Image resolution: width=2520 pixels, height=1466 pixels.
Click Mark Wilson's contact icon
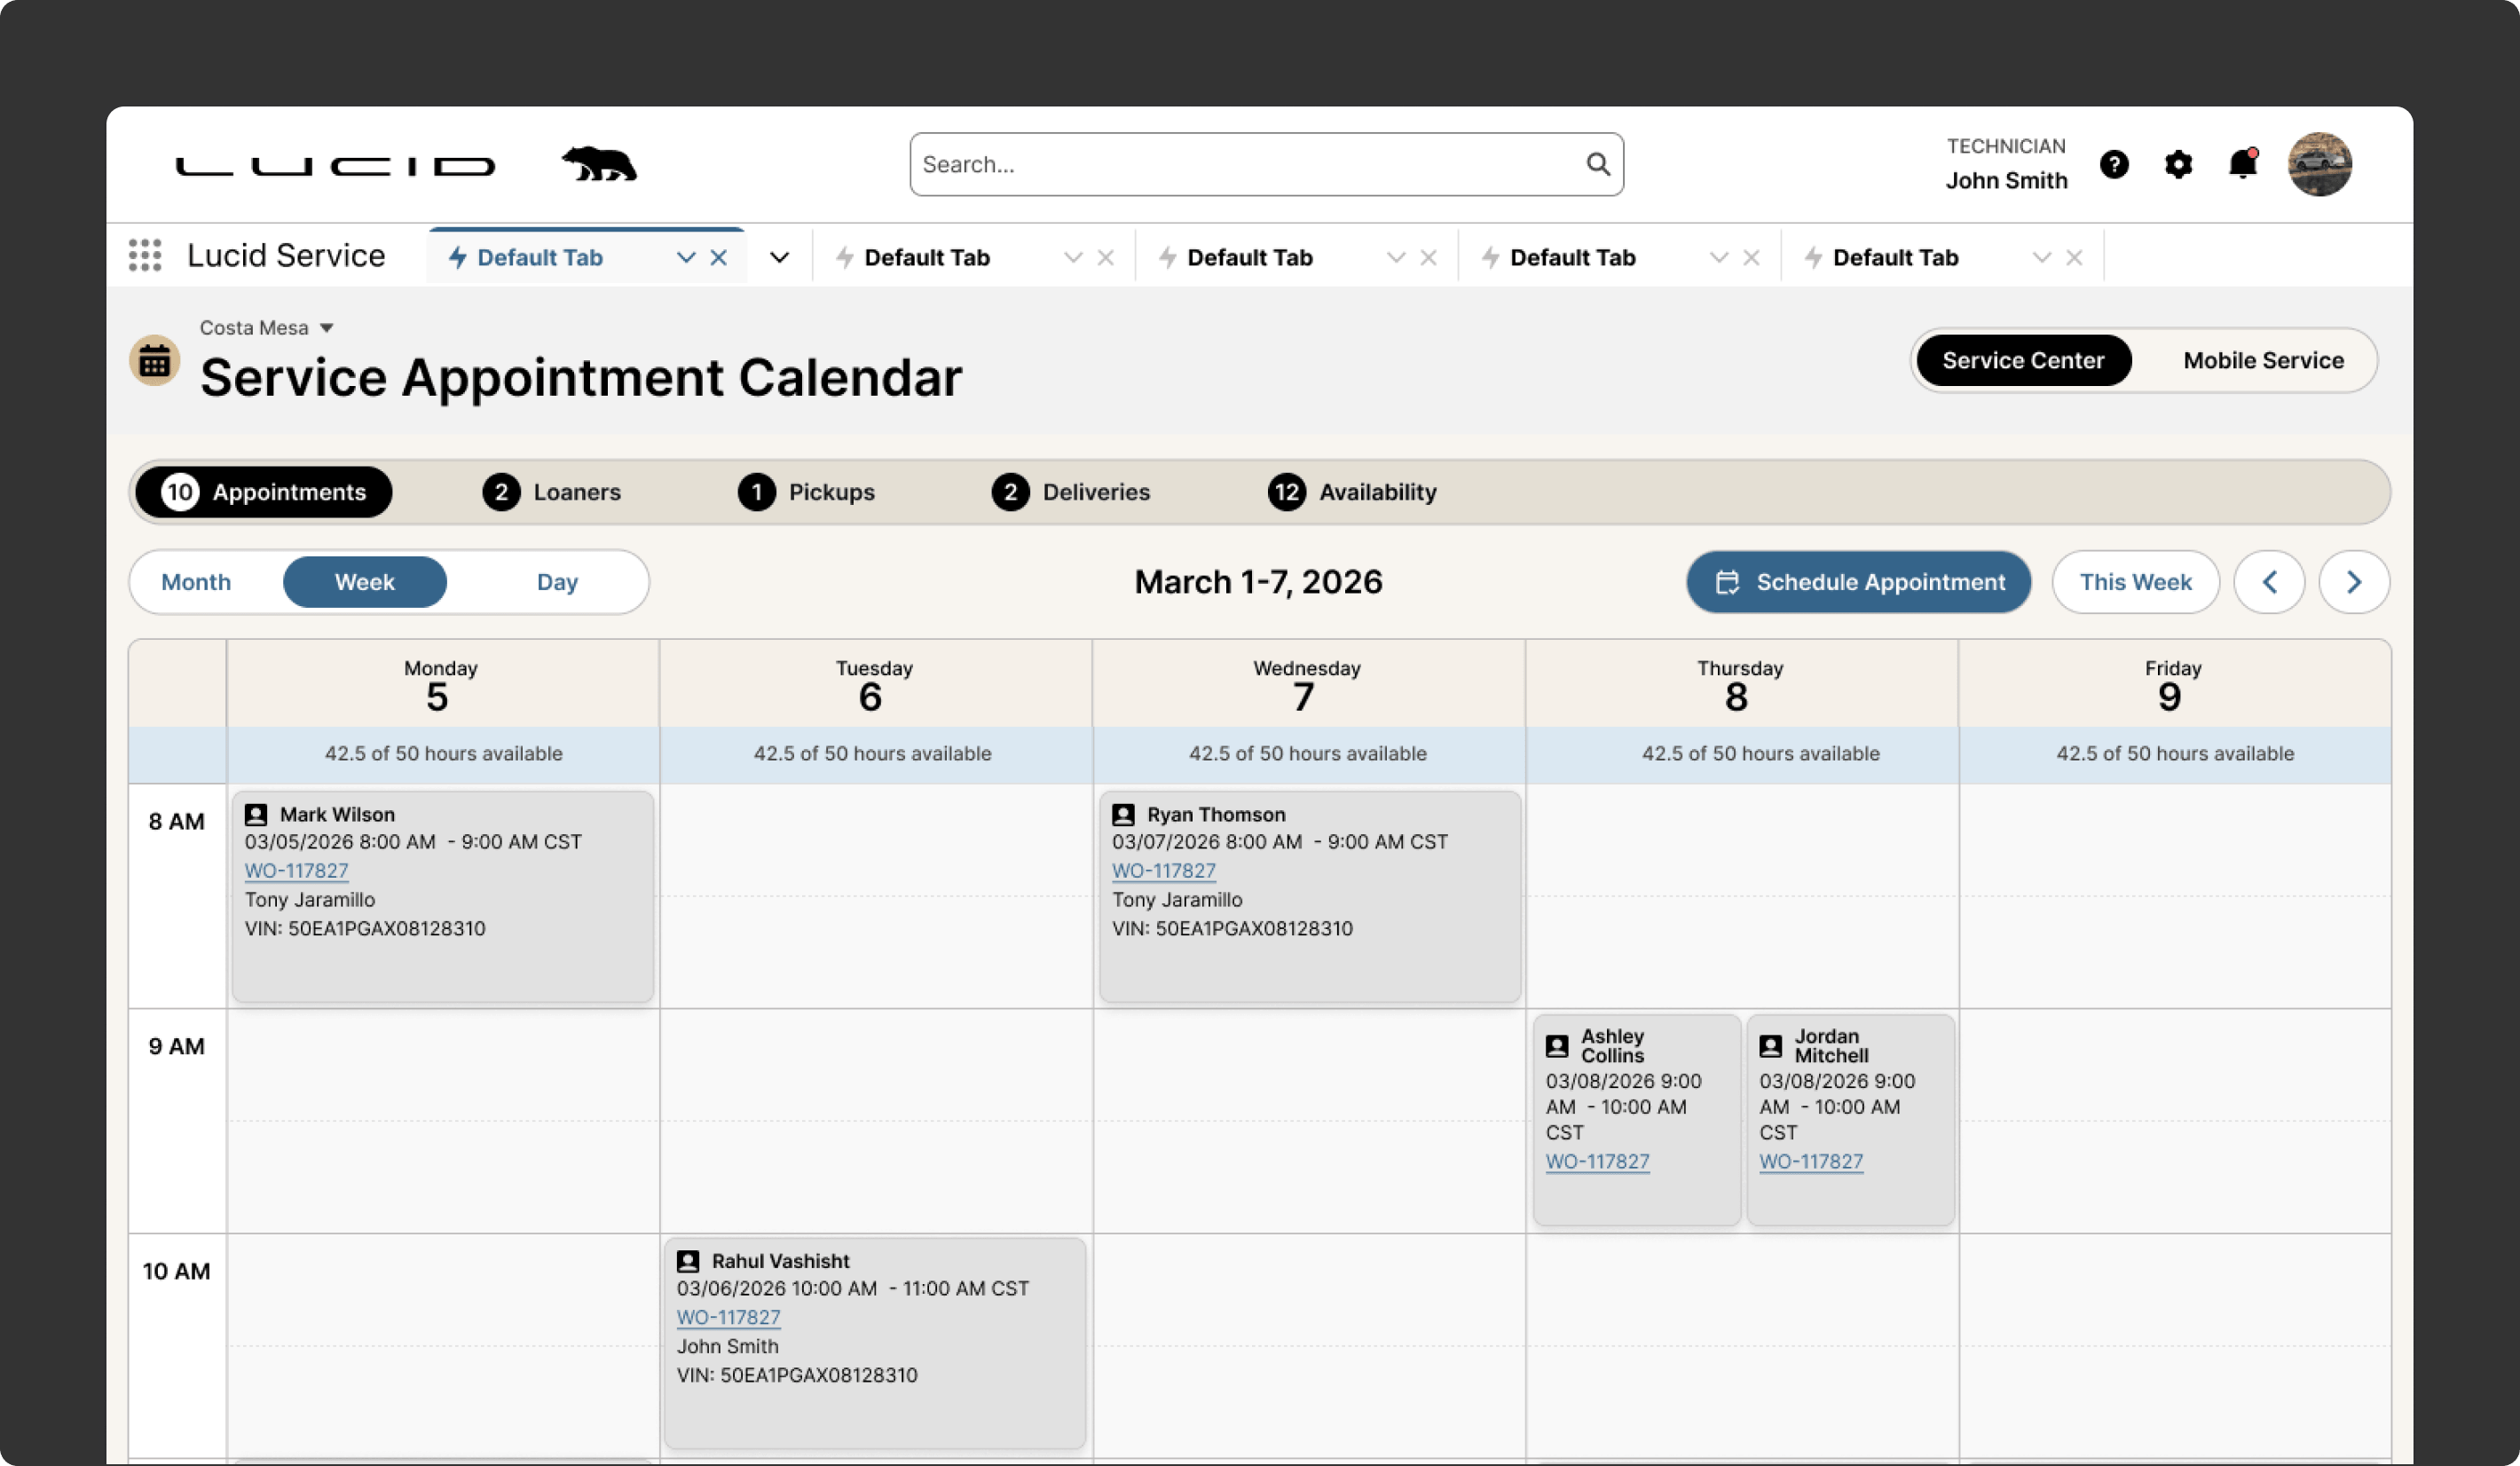(256, 814)
